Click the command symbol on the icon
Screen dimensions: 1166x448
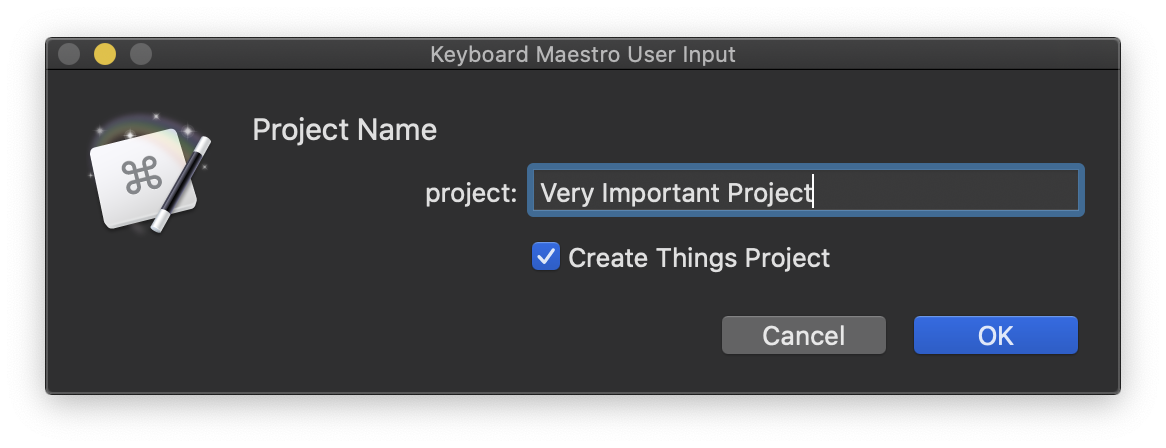141,175
